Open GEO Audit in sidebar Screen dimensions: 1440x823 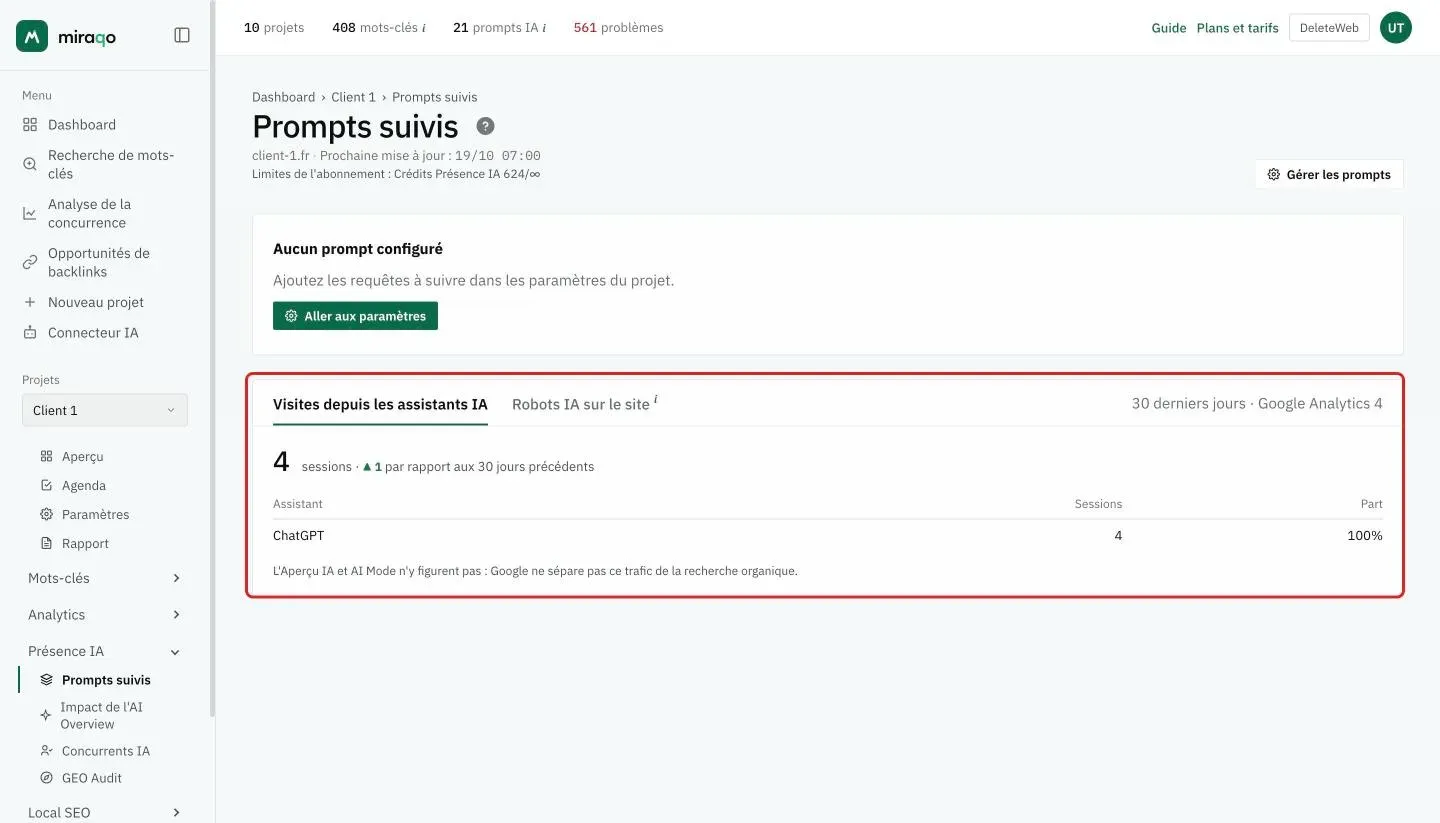[92, 778]
